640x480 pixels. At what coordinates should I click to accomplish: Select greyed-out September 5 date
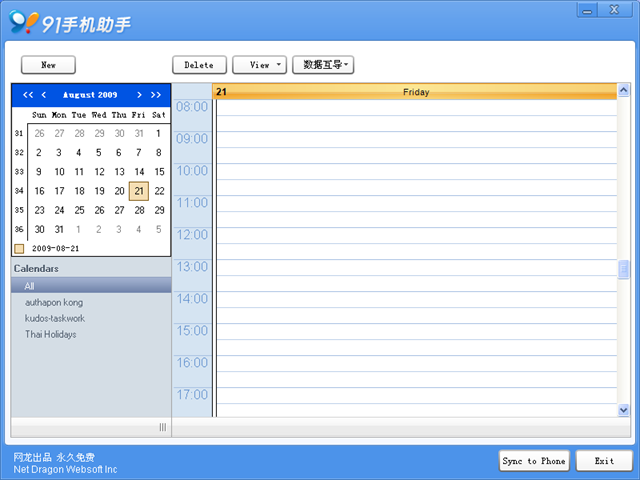click(x=158, y=229)
